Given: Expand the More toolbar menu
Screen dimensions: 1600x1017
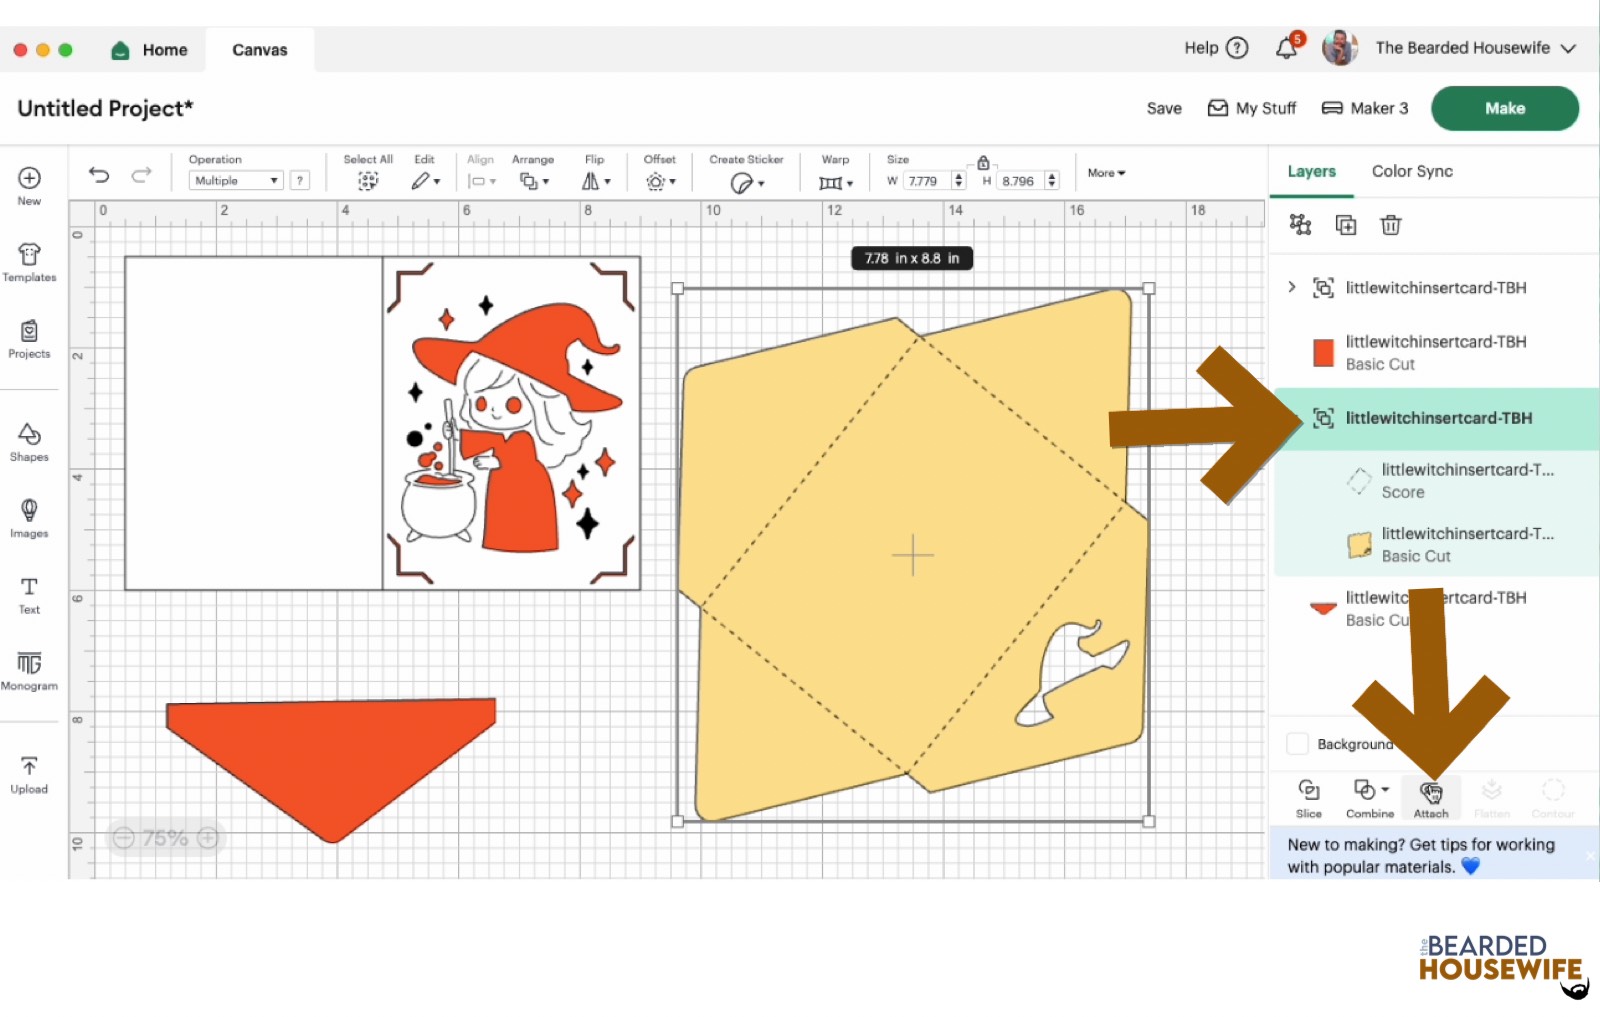Looking at the screenshot, I should (1106, 173).
